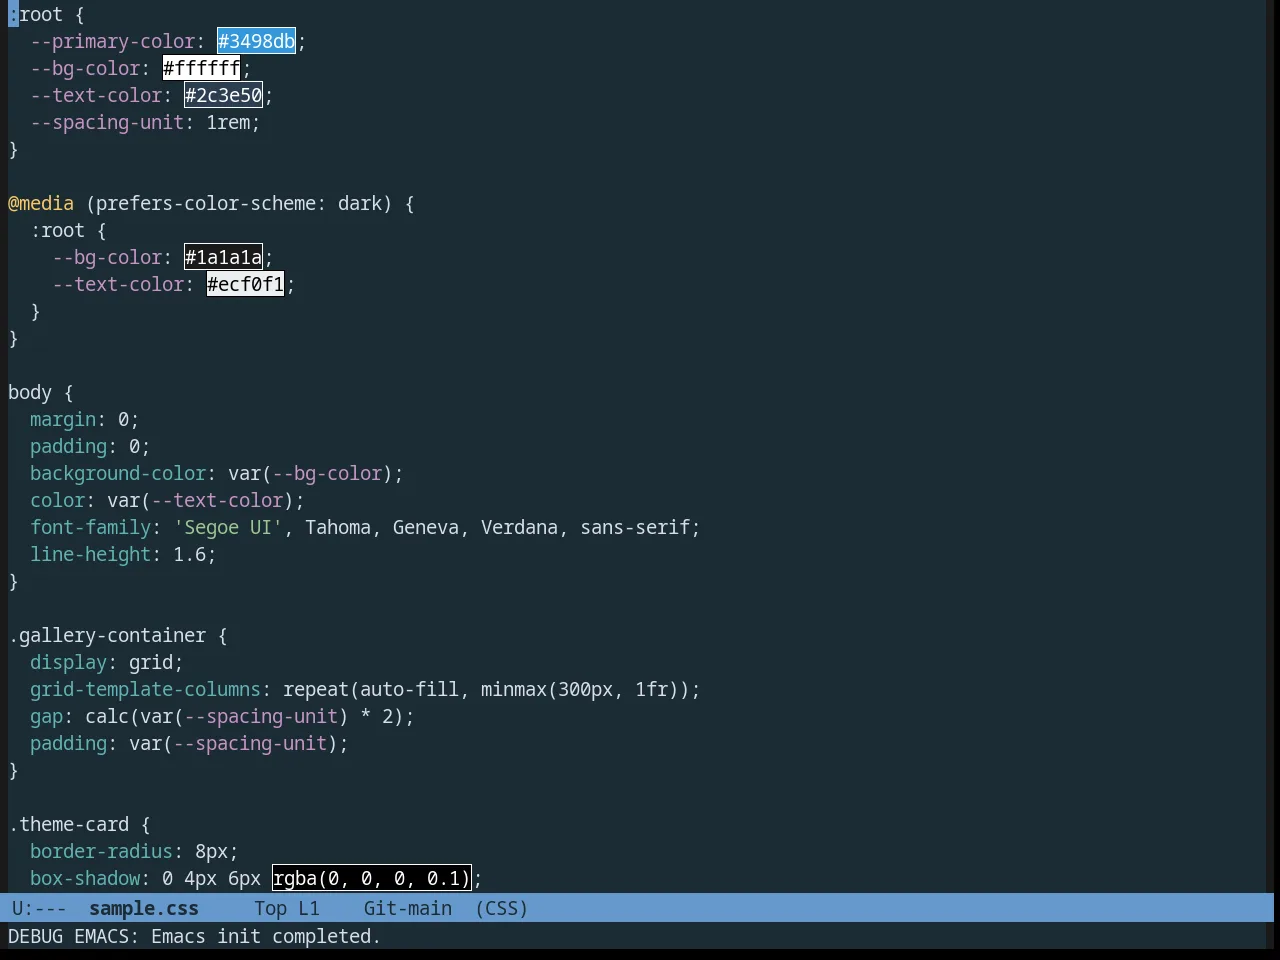Click .theme-card selector
Image resolution: width=1280 pixels, height=960 pixels.
point(69,824)
